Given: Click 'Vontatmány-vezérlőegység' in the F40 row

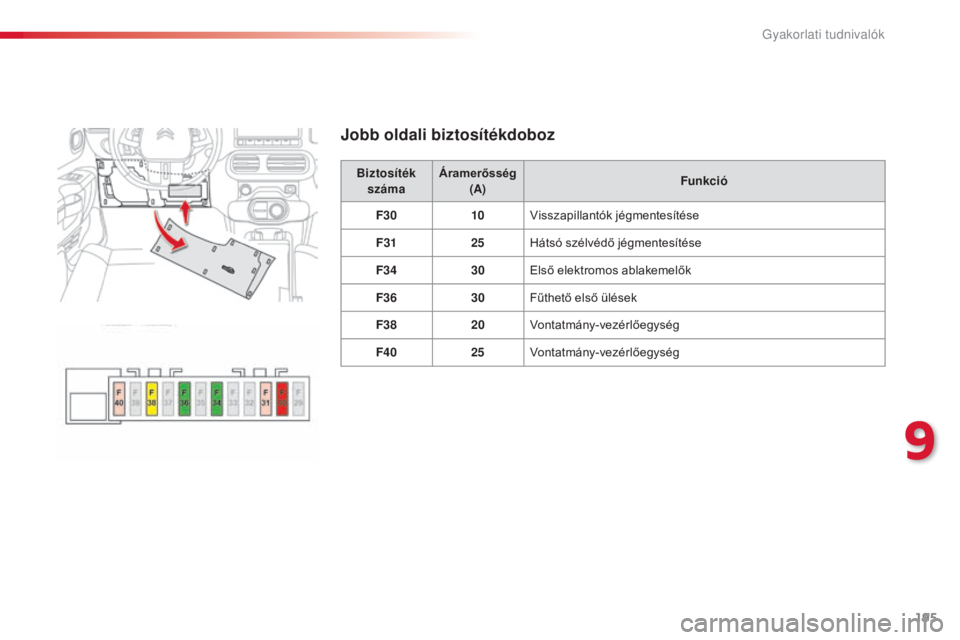Looking at the screenshot, I should (x=604, y=353).
